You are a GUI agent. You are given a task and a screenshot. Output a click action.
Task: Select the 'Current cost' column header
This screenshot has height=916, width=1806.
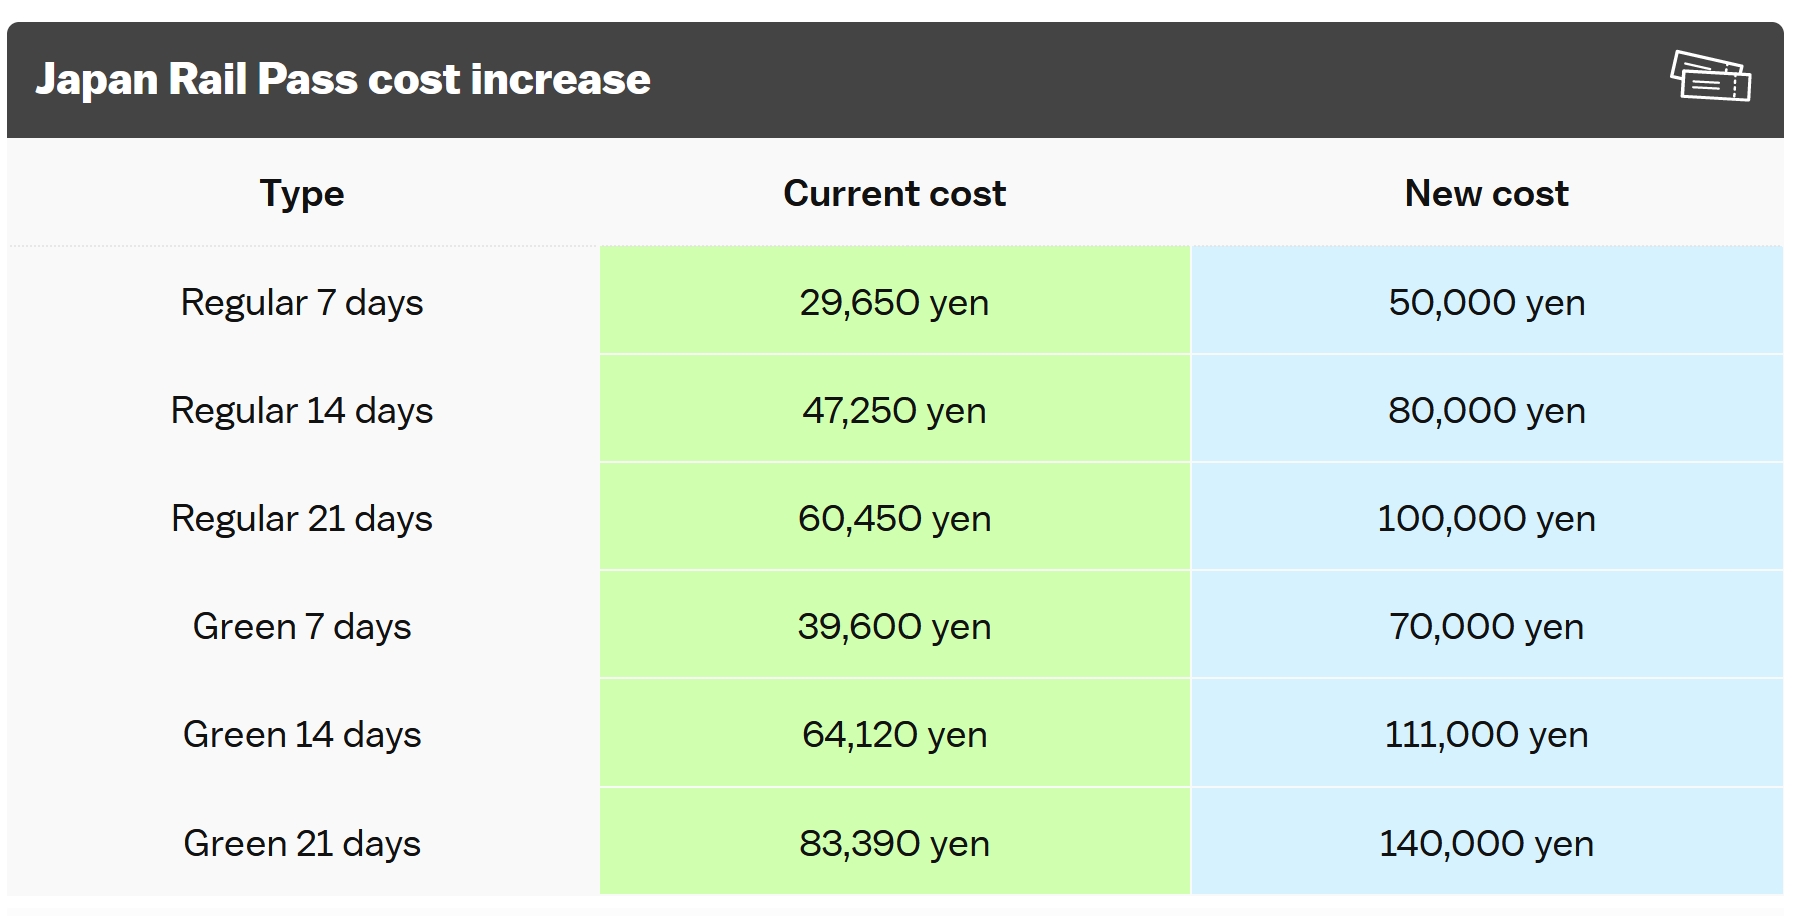point(894,193)
